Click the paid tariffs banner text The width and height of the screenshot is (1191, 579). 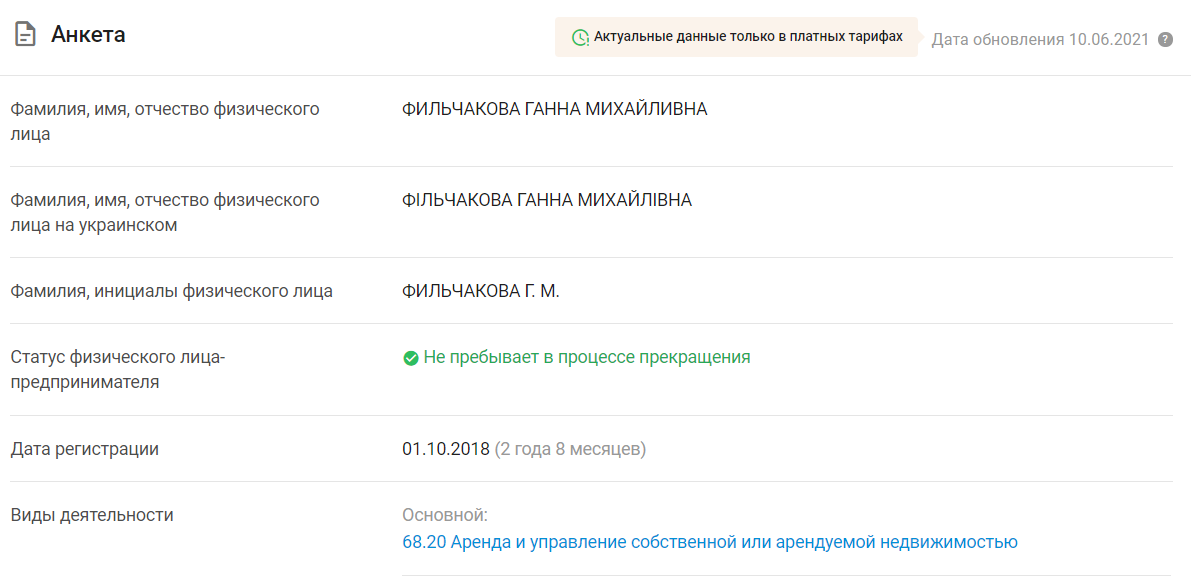[748, 37]
